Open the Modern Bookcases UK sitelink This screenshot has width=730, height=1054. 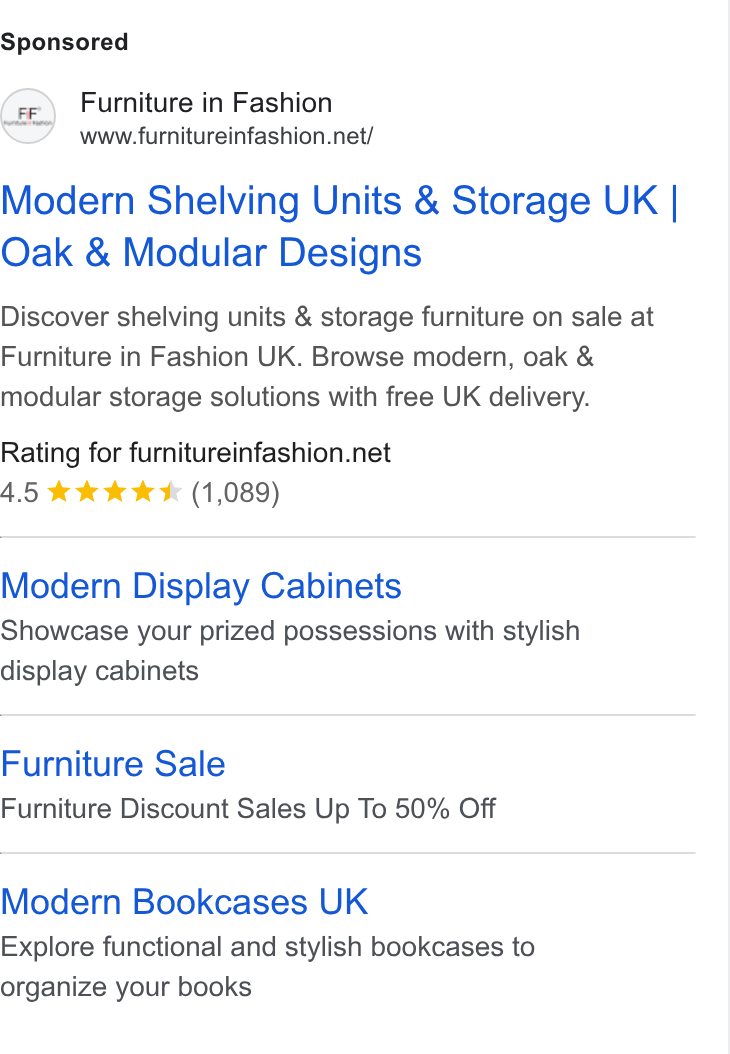(x=184, y=901)
